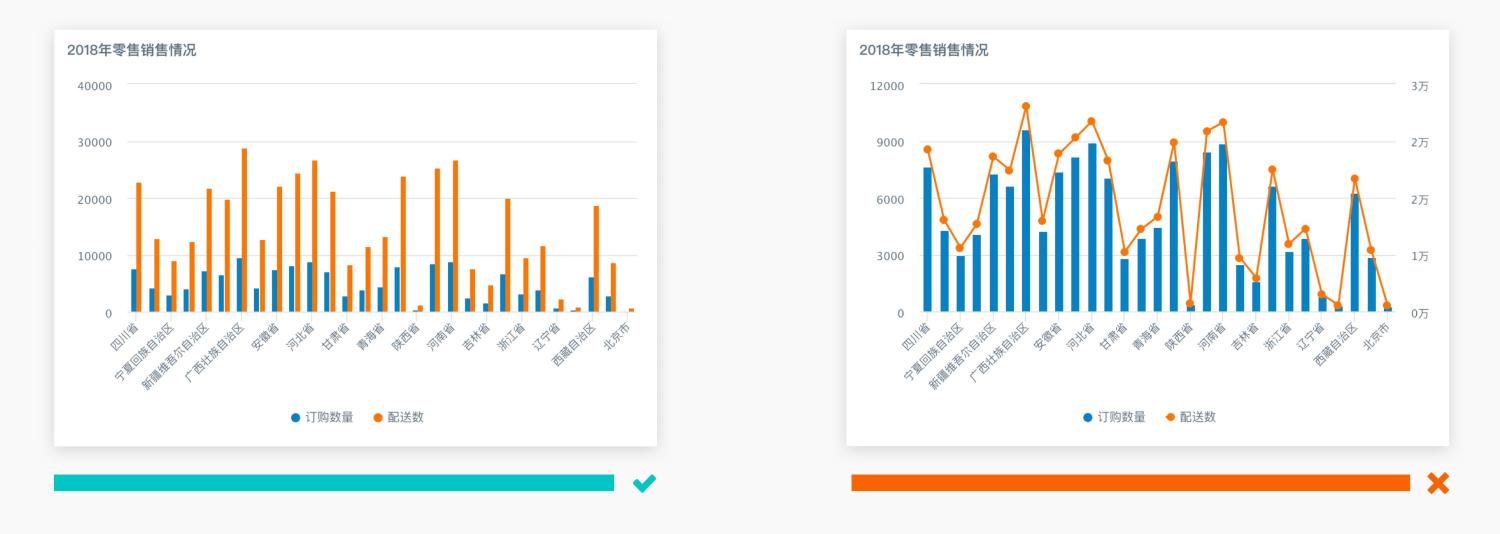The width and height of the screenshot is (1500, 534).
Task: Click the 3万 secondary axis label
Action: (x=1419, y=86)
